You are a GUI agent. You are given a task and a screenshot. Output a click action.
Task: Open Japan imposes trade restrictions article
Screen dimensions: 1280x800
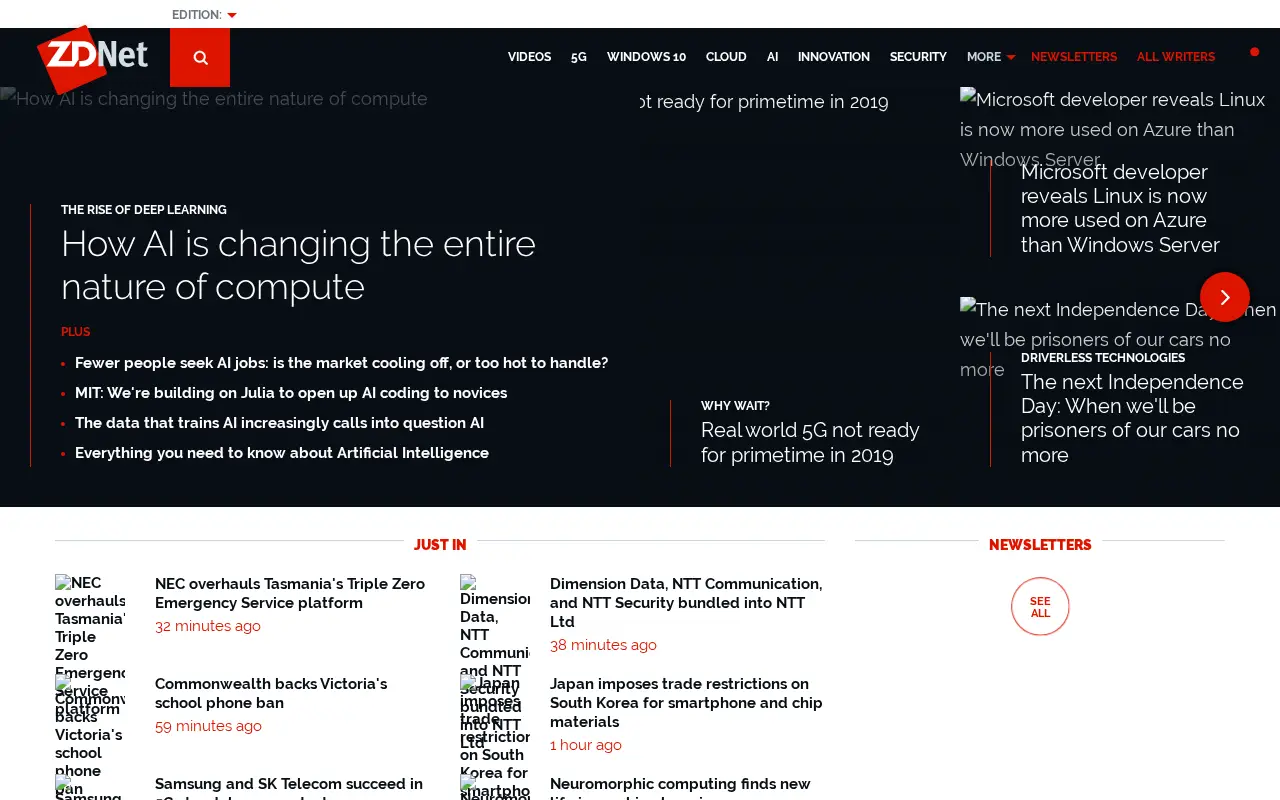point(686,702)
